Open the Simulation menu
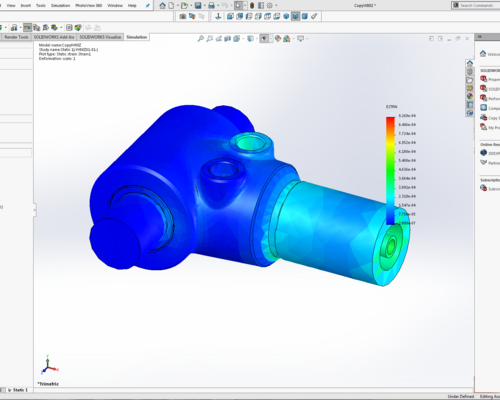 click(60, 5)
